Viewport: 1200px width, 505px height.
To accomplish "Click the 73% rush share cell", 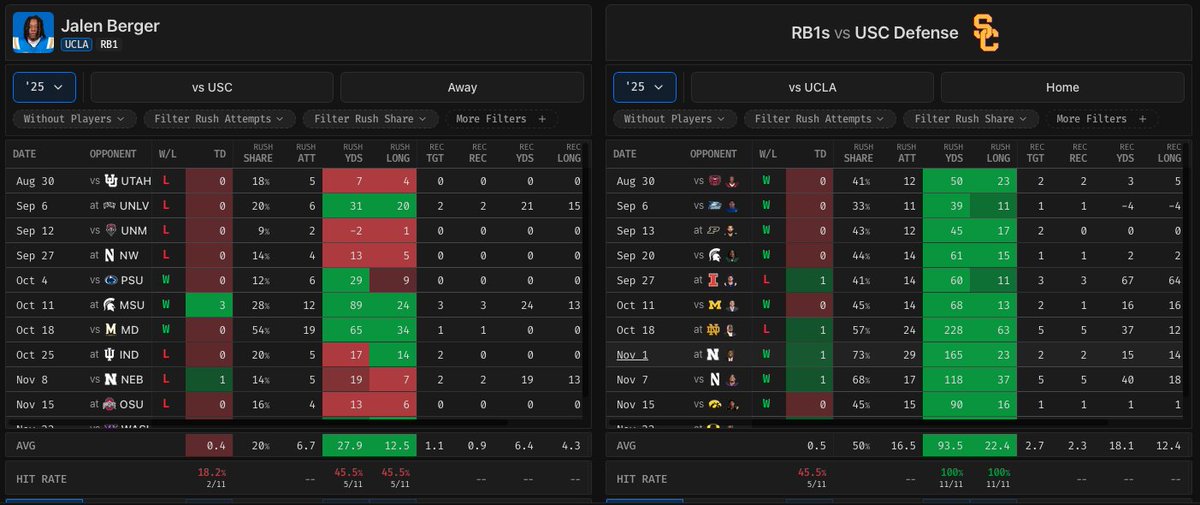I will (859, 355).
